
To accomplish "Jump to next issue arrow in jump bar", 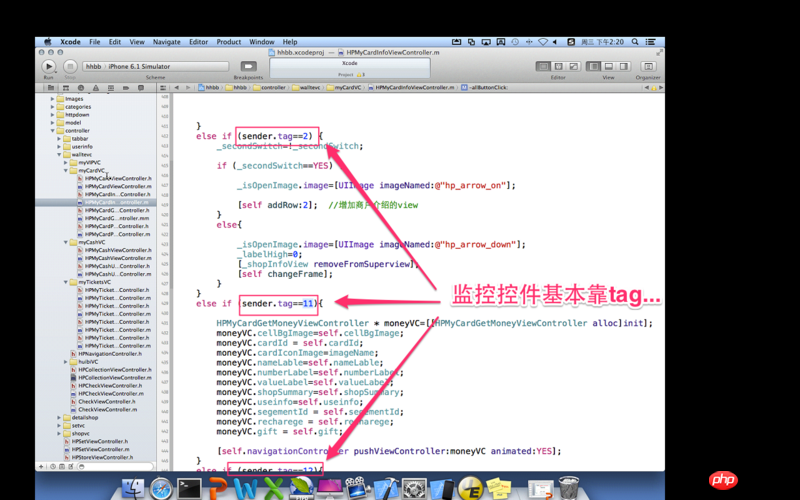I will click(661, 88).
